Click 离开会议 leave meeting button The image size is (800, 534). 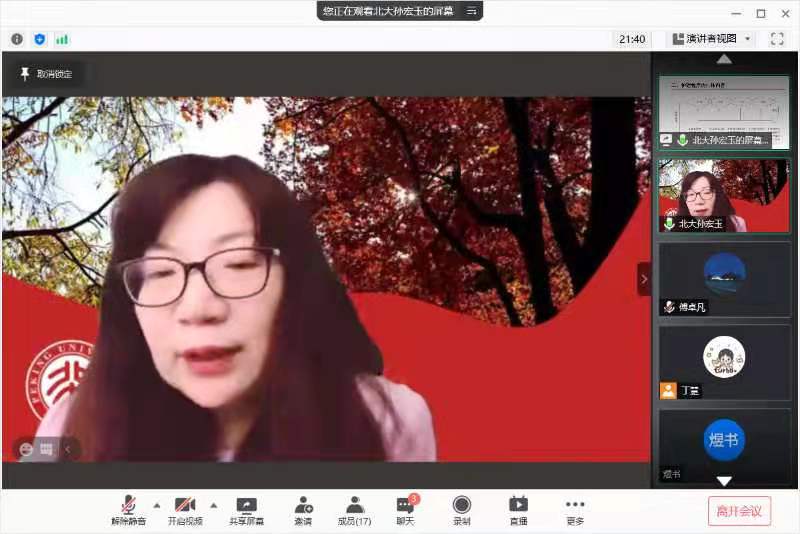[x=739, y=511]
